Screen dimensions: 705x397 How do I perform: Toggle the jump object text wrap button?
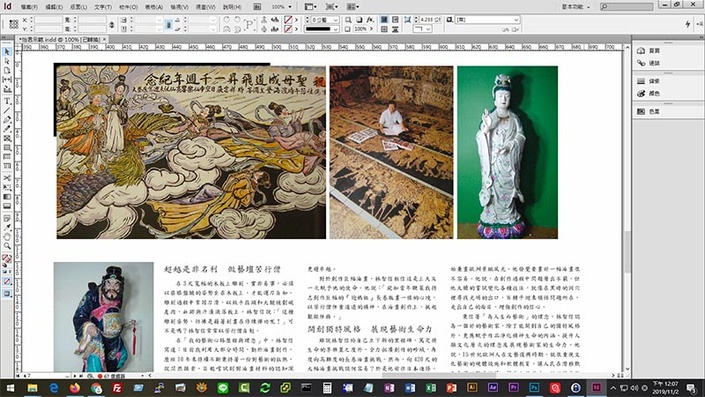click(x=395, y=29)
